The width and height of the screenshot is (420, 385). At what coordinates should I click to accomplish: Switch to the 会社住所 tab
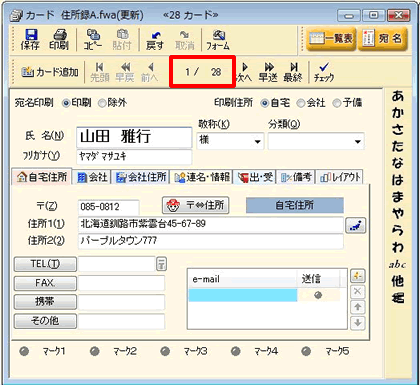point(141,177)
